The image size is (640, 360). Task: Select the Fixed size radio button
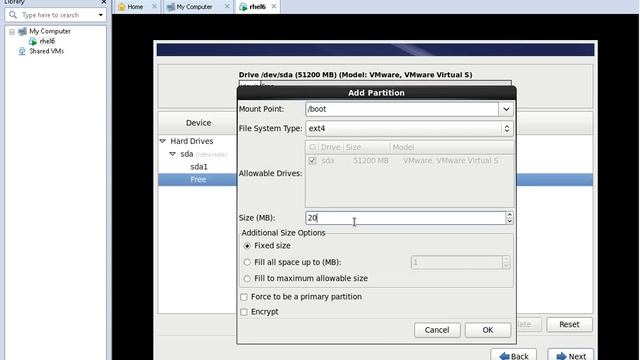click(247, 246)
